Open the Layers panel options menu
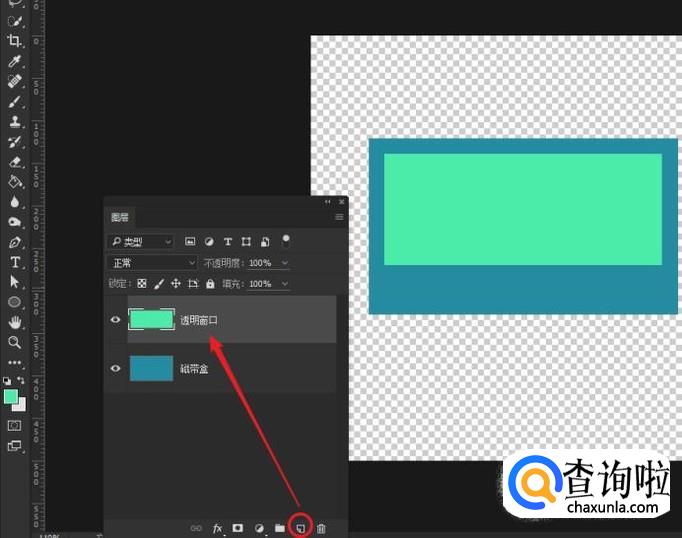This screenshot has height=538, width=682. coord(339,217)
